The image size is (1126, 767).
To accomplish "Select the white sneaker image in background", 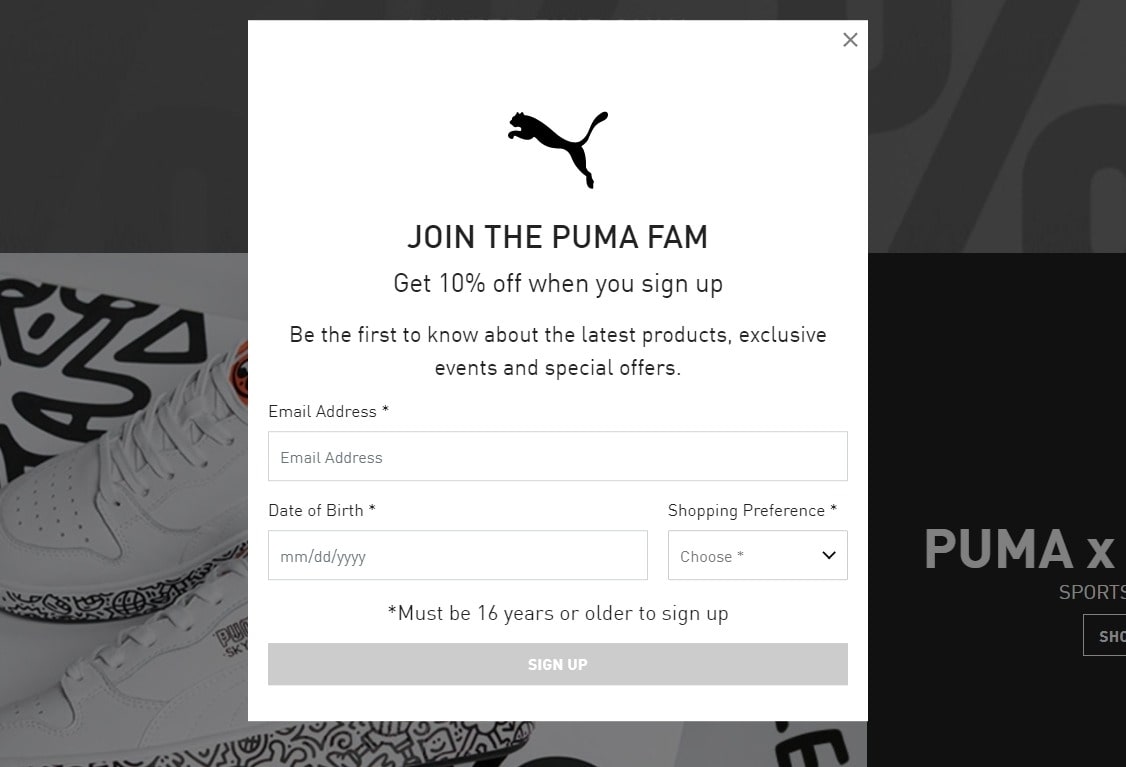I will coord(120,480).
